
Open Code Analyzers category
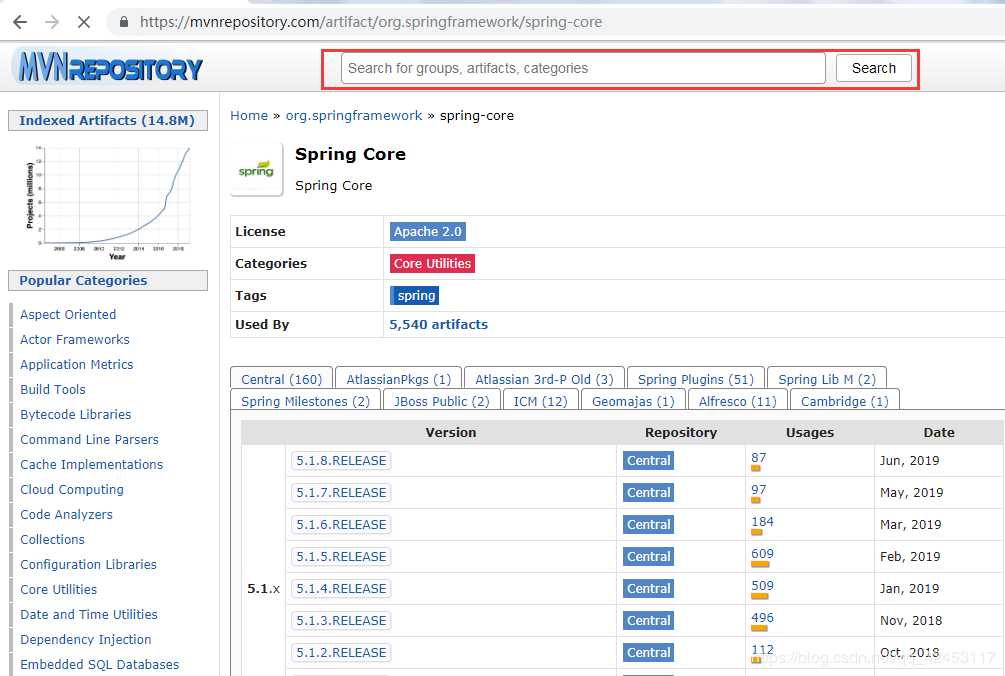click(x=66, y=515)
